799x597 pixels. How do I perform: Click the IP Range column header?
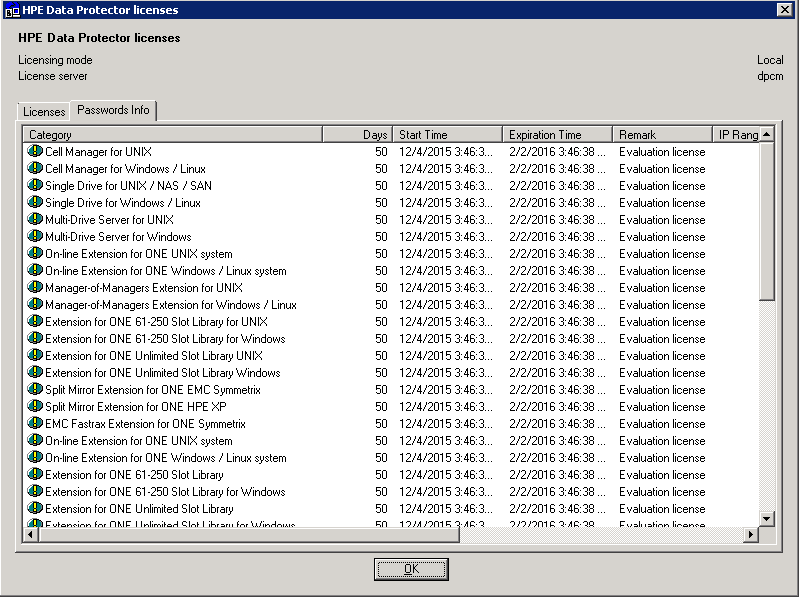click(736, 134)
